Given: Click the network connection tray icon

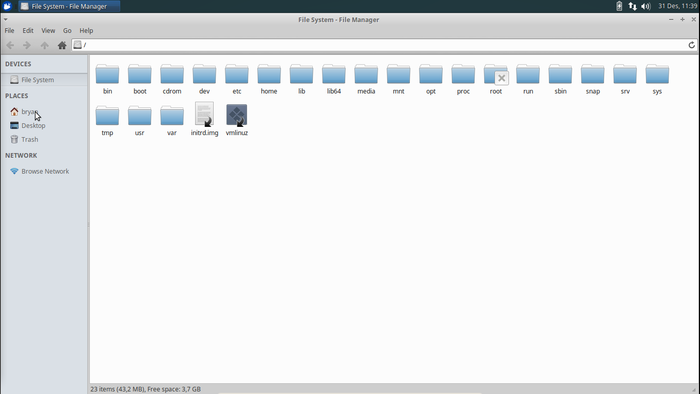Looking at the screenshot, I should (x=633, y=6).
